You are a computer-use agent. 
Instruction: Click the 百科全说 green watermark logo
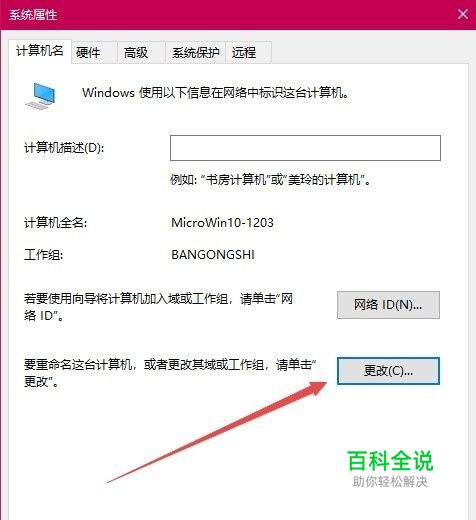point(390,461)
